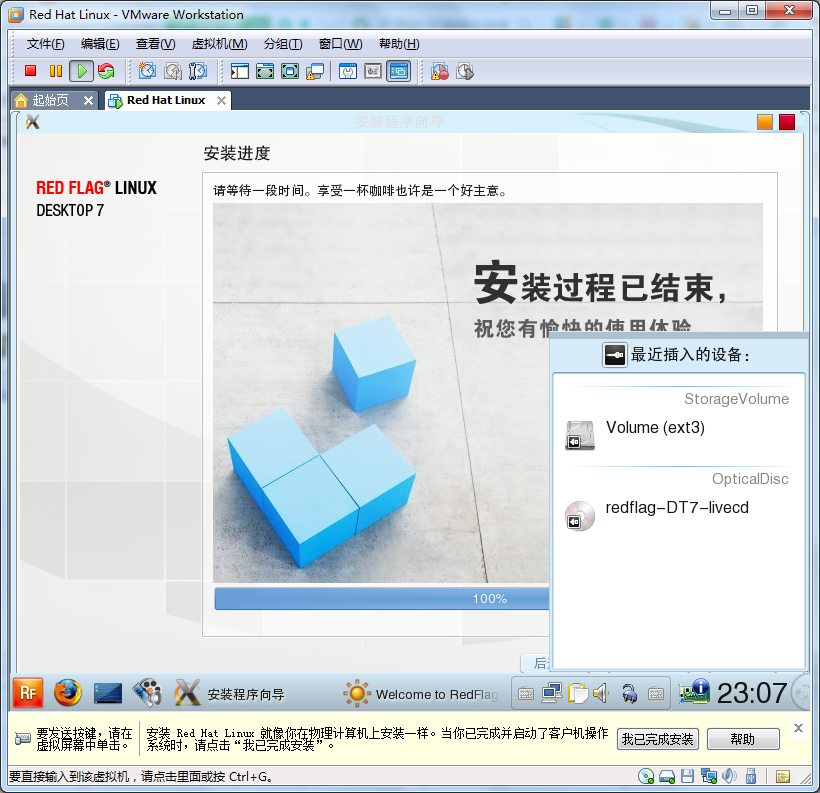
Task: Select redflag-DT7-livecd optical disc
Action: (x=678, y=513)
